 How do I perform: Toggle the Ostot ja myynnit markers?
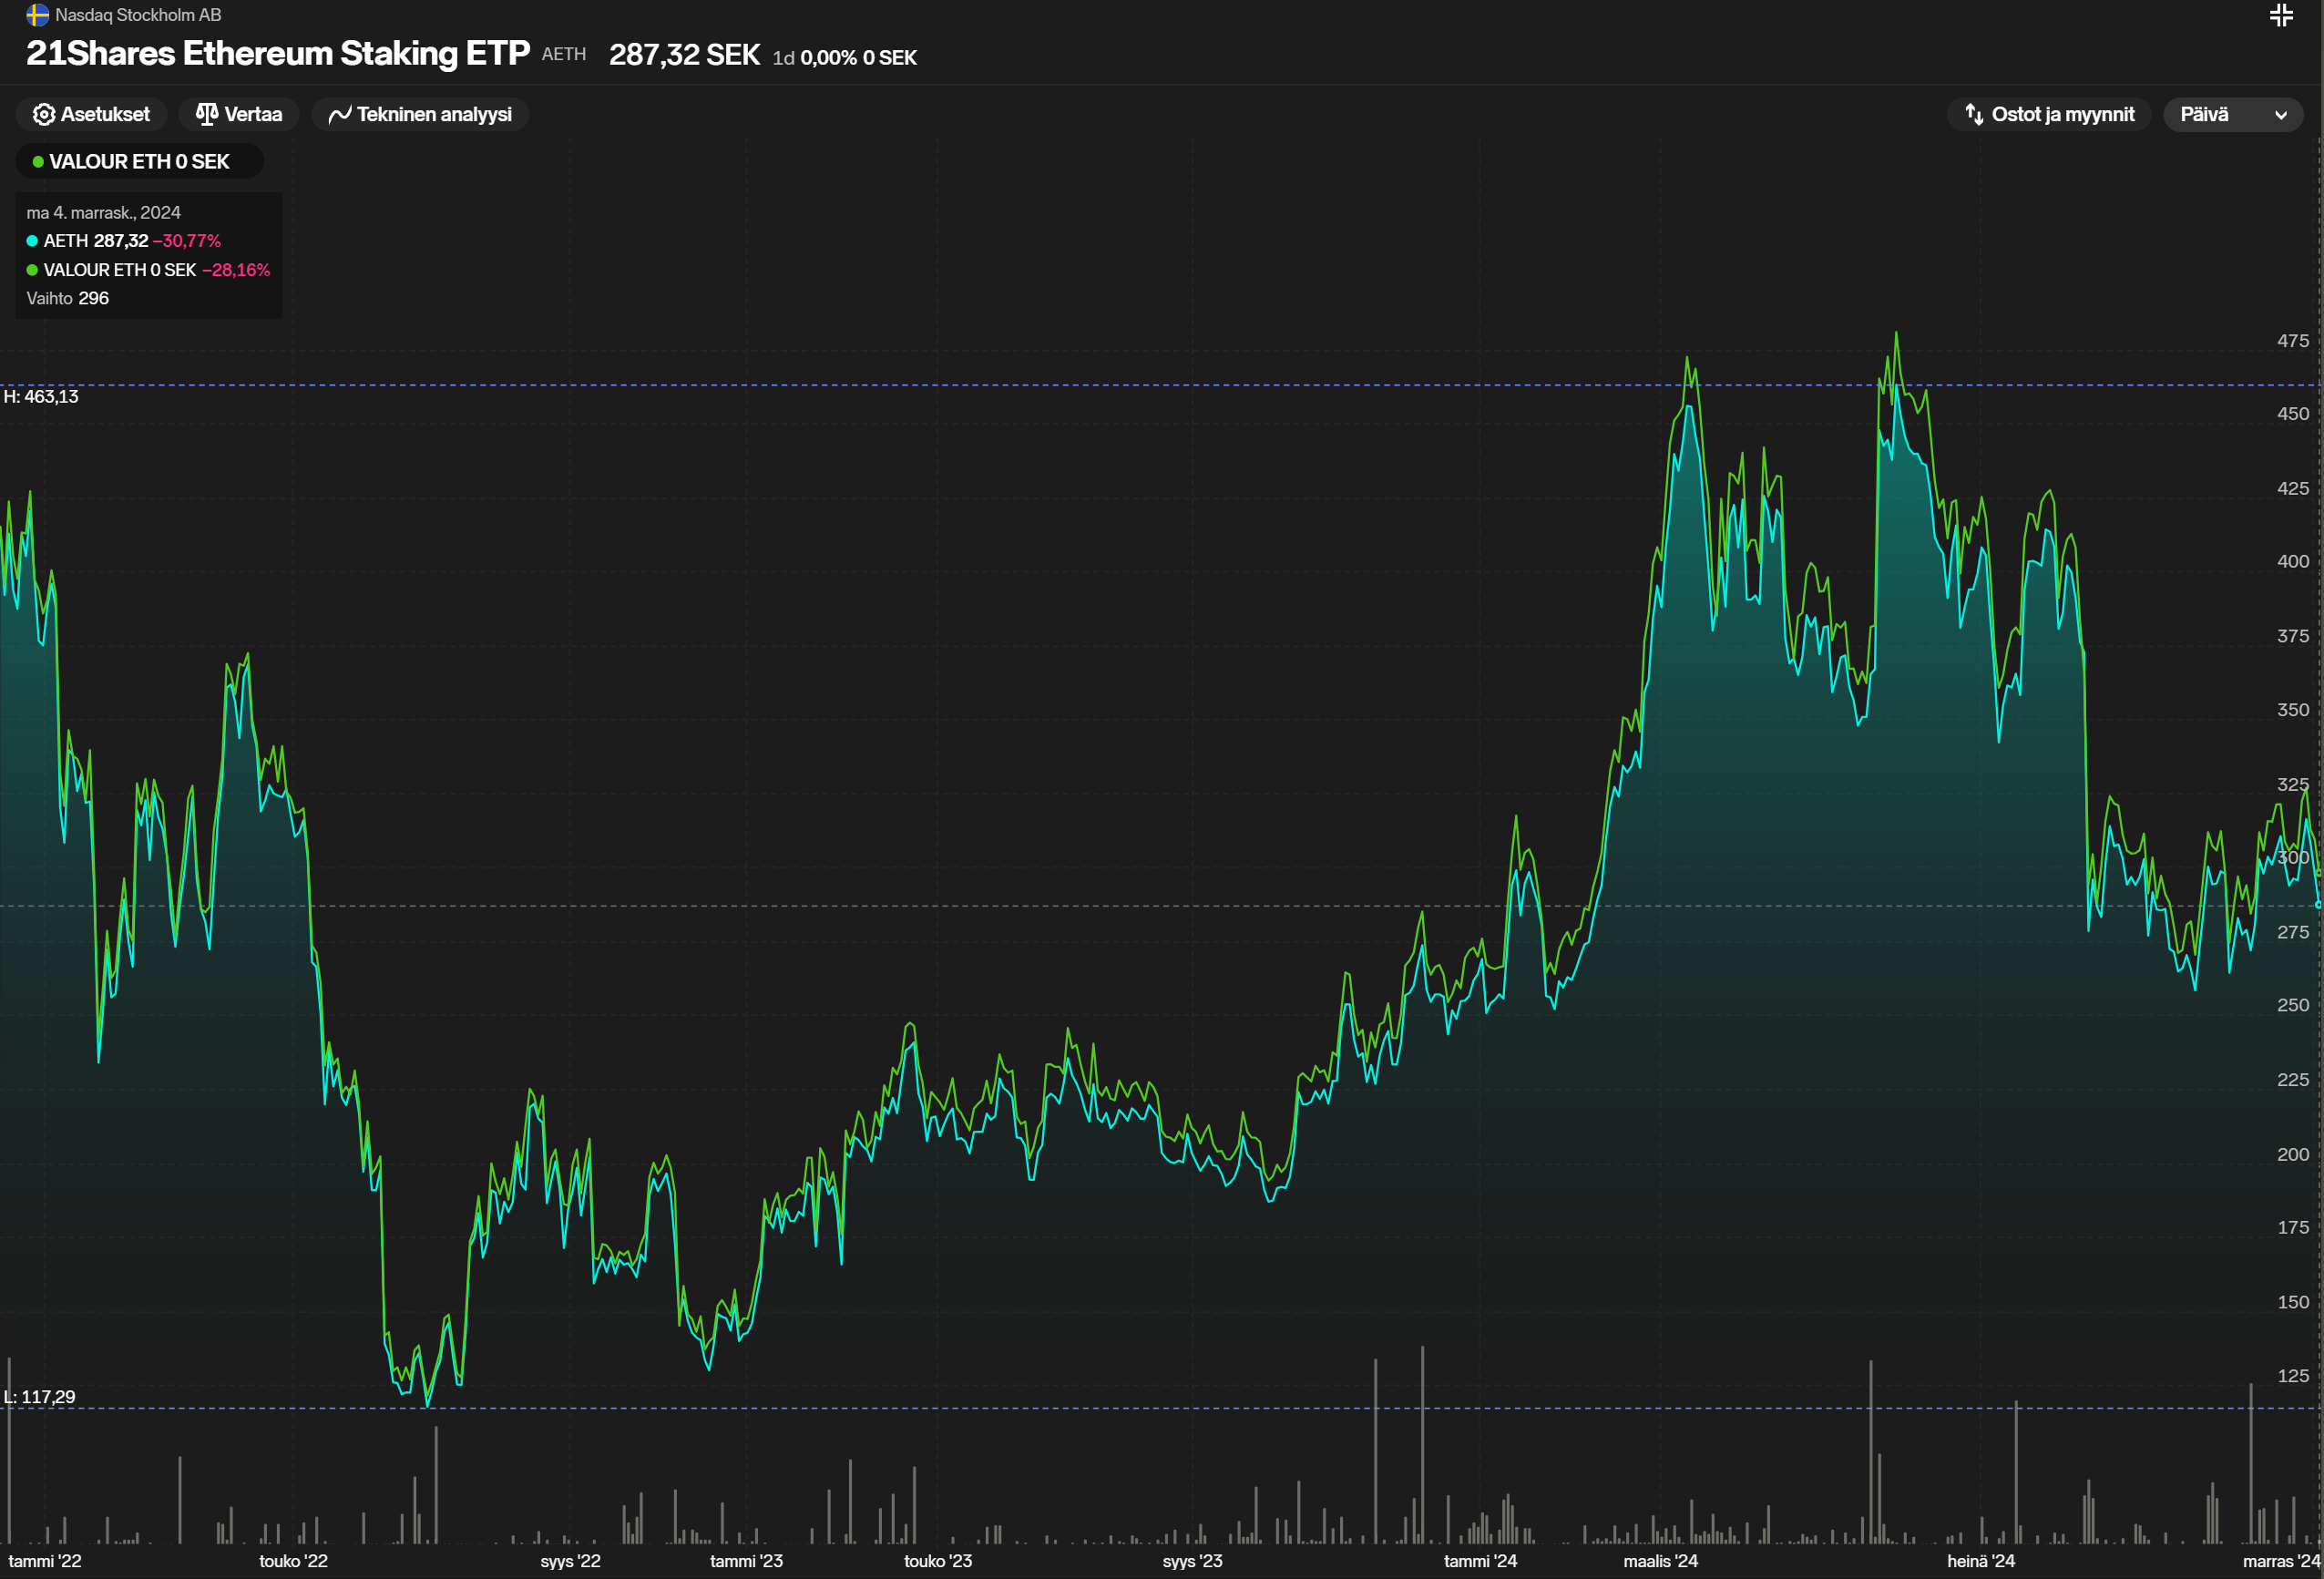[2061, 115]
